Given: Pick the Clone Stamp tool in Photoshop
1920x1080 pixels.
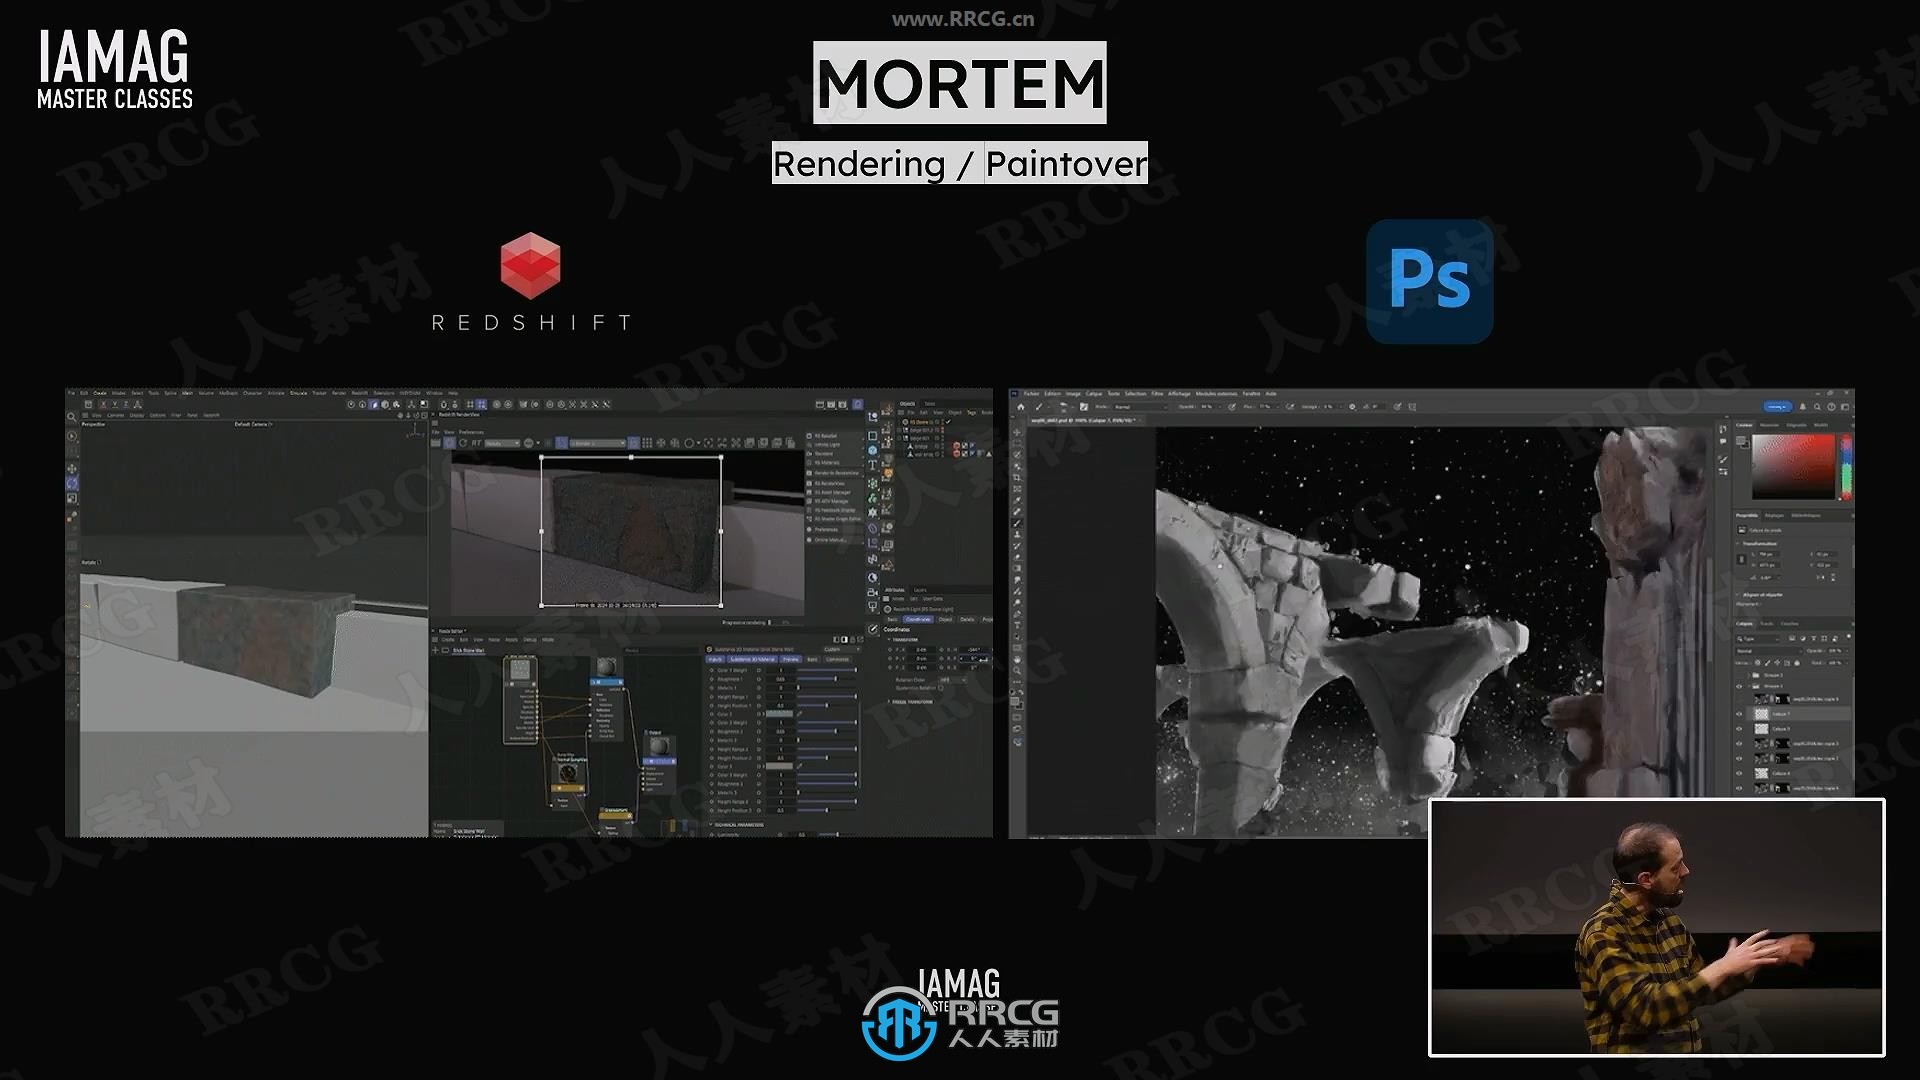Looking at the screenshot, I should pos(1018,535).
